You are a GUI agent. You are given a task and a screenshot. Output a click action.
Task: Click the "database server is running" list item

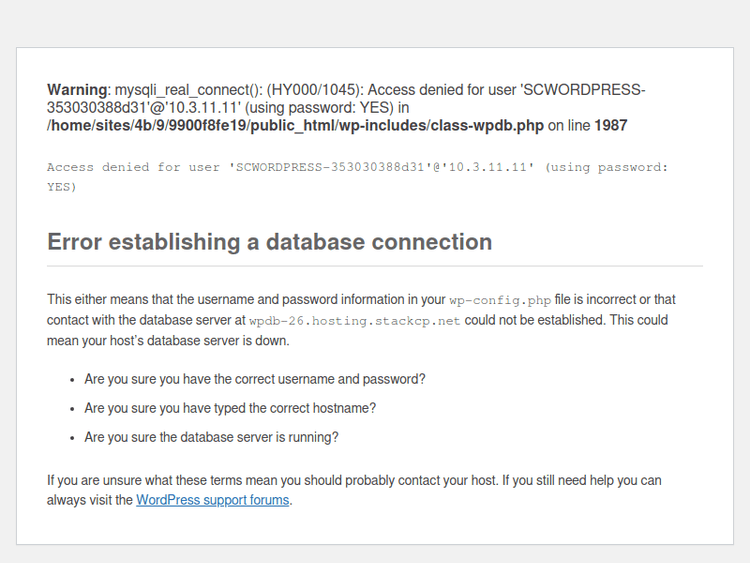pos(211,438)
